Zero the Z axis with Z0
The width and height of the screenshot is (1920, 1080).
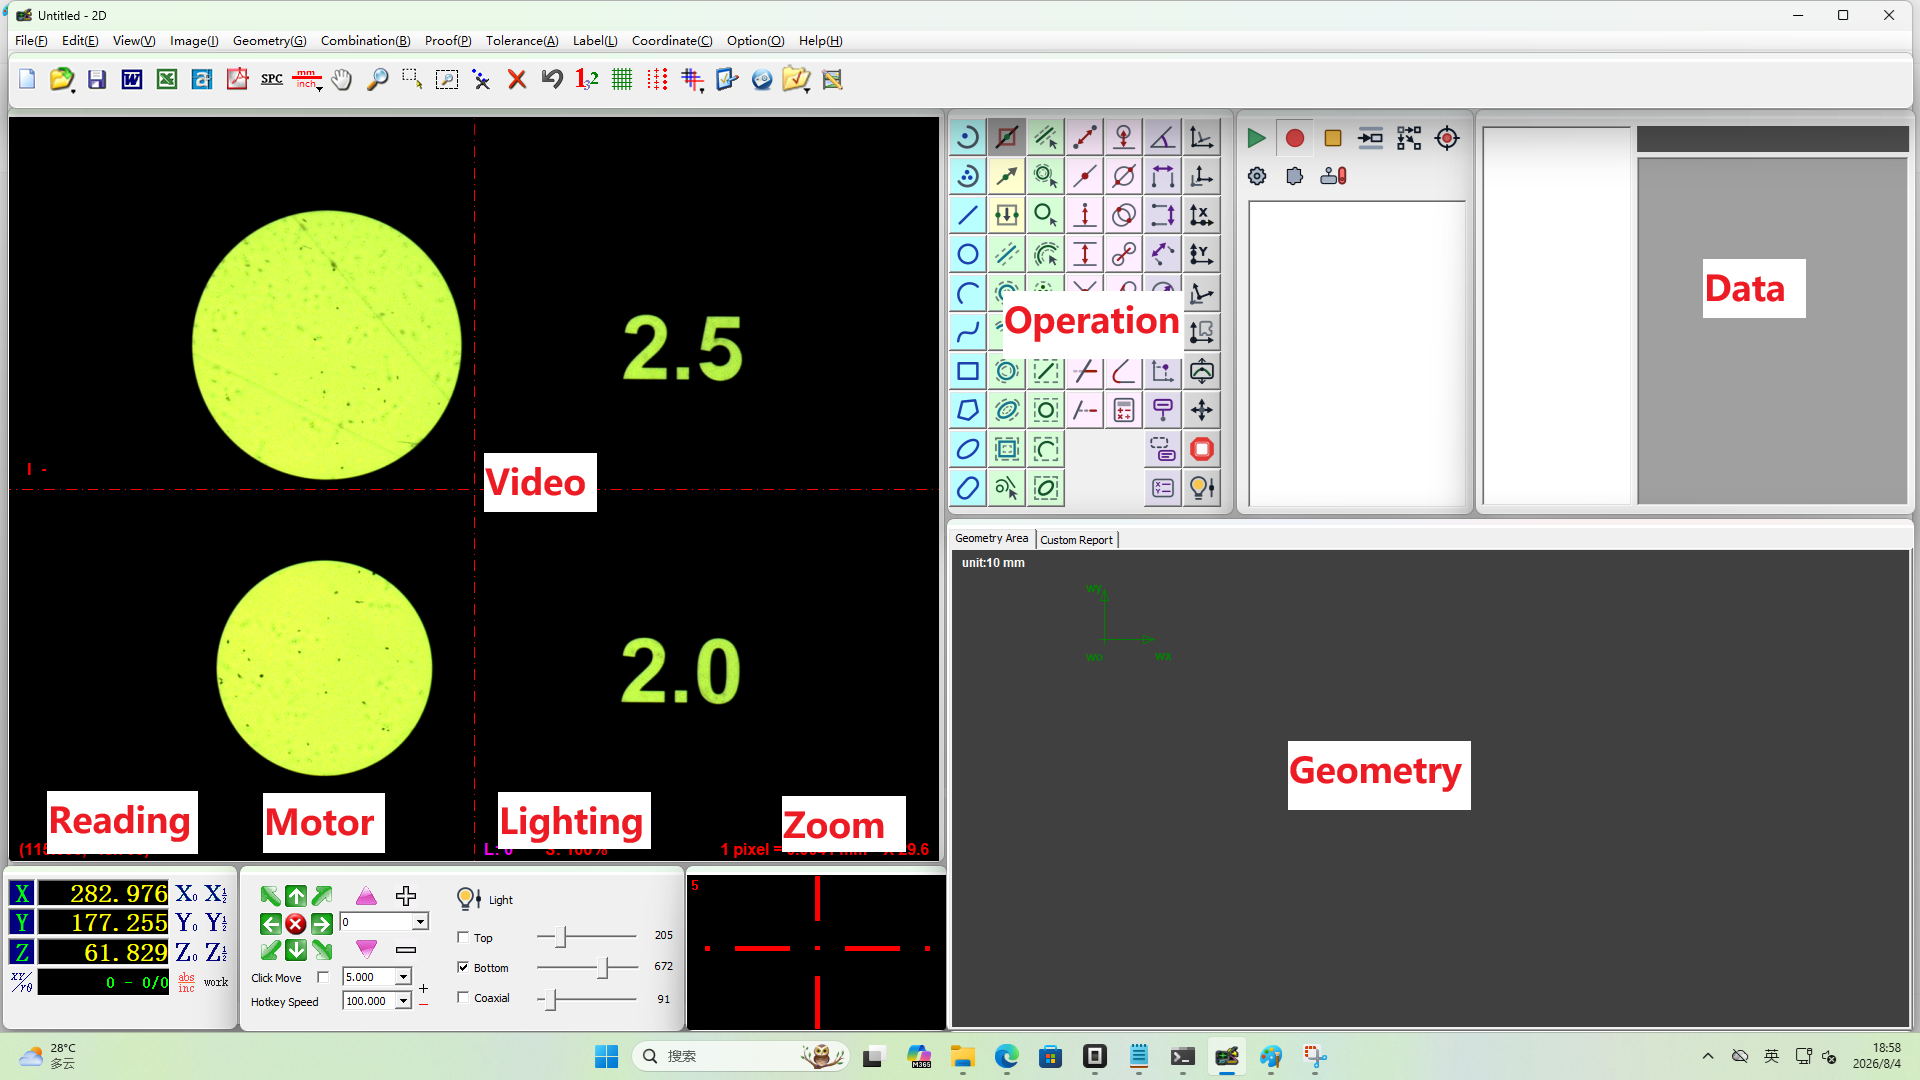(186, 953)
